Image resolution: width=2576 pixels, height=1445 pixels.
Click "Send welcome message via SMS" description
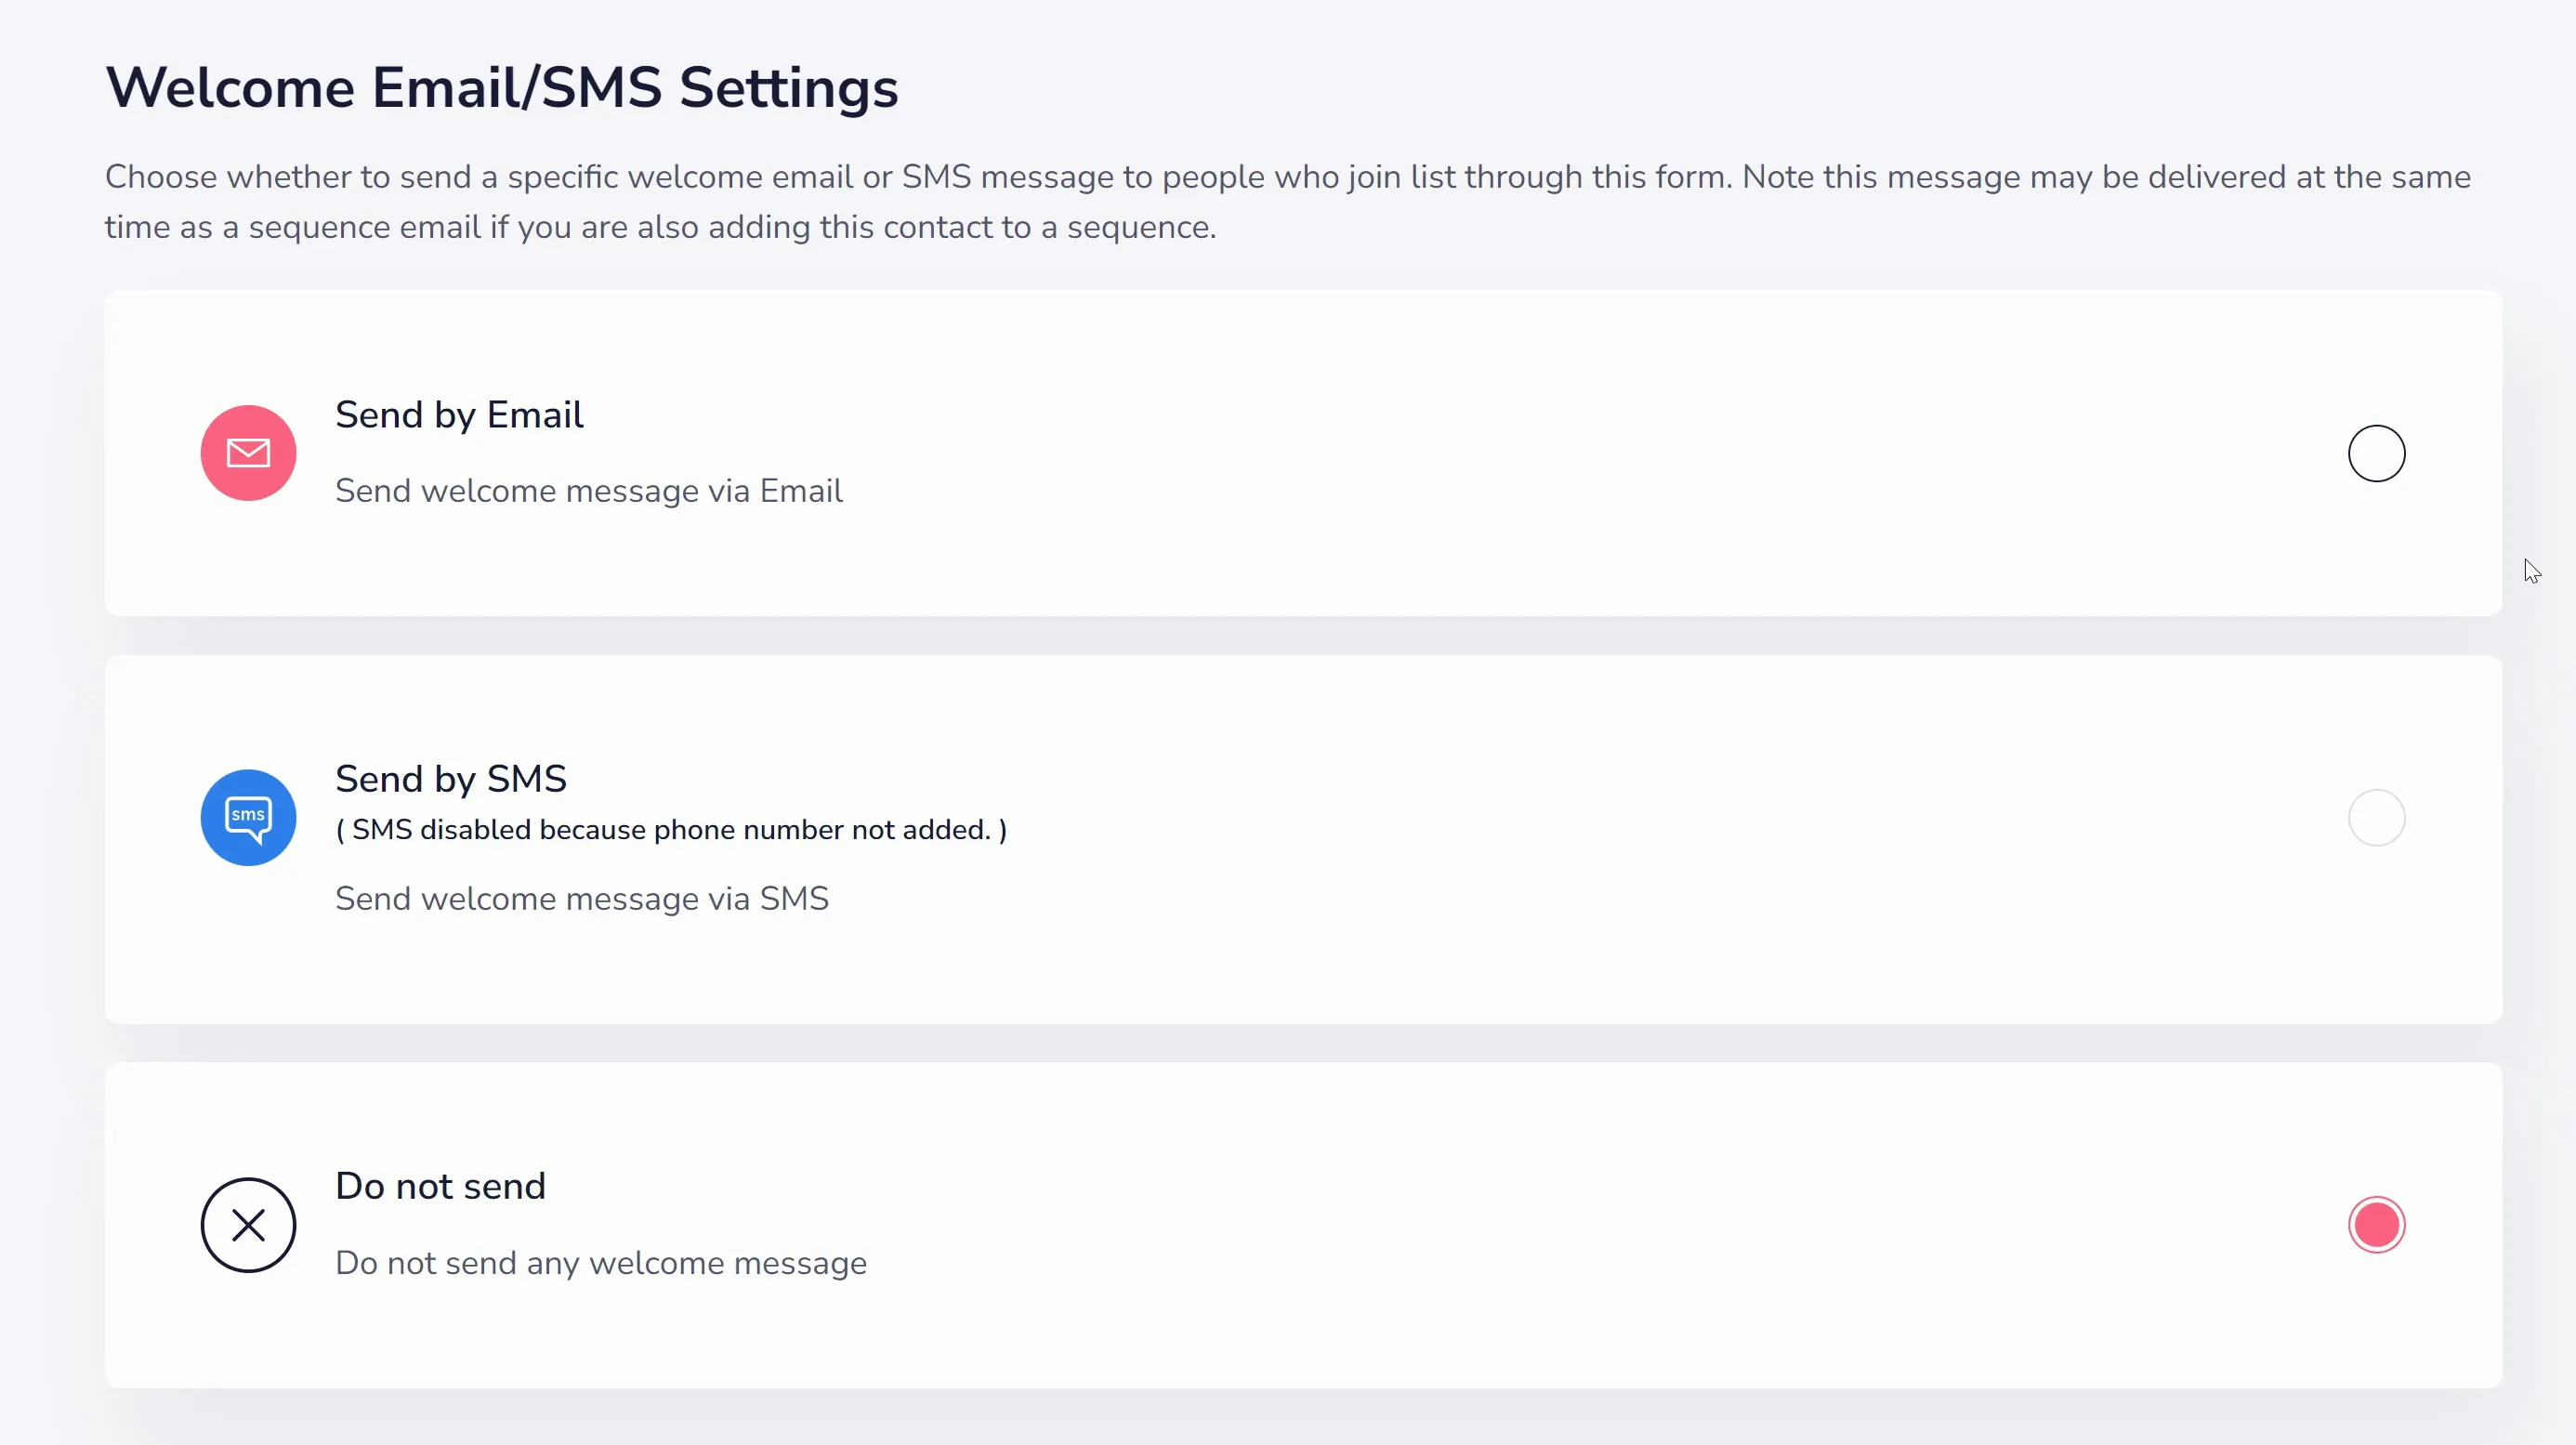[582, 899]
